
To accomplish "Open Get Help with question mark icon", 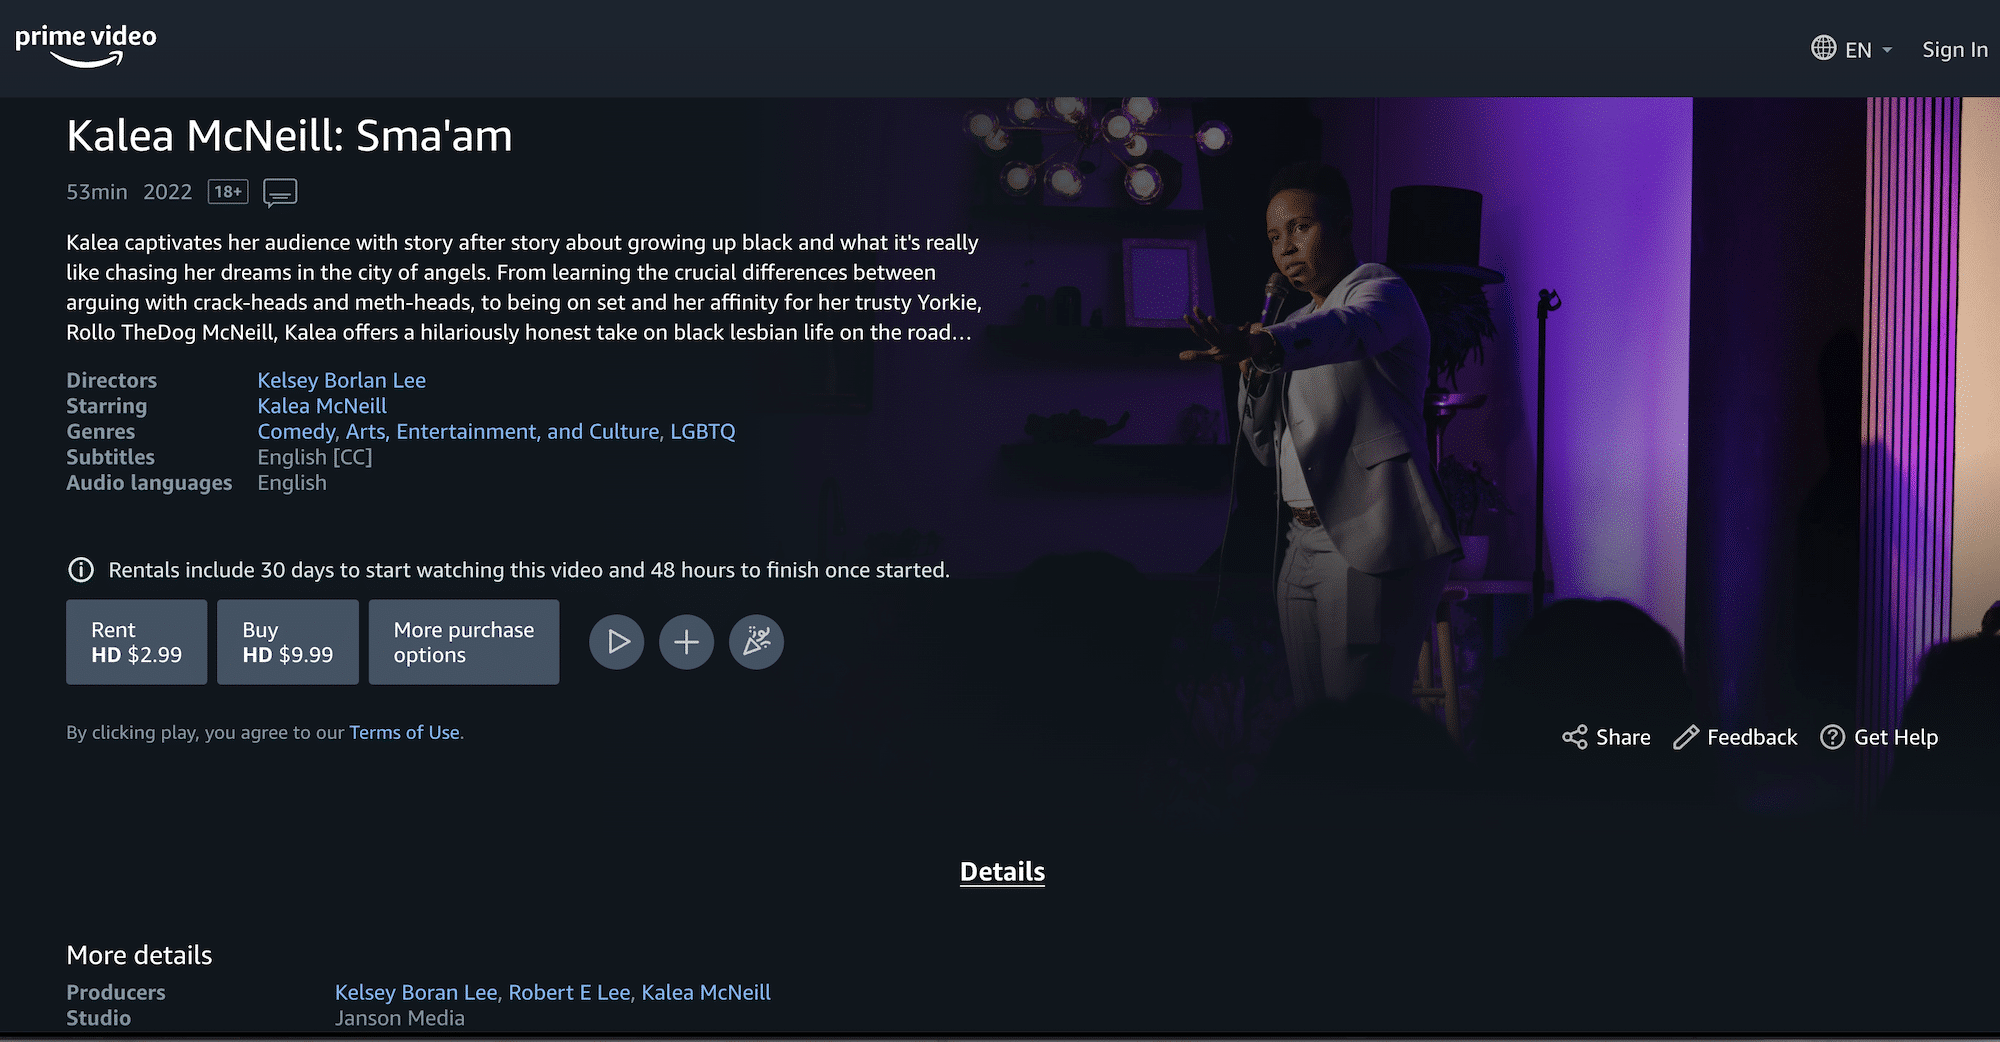I will coord(1832,737).
